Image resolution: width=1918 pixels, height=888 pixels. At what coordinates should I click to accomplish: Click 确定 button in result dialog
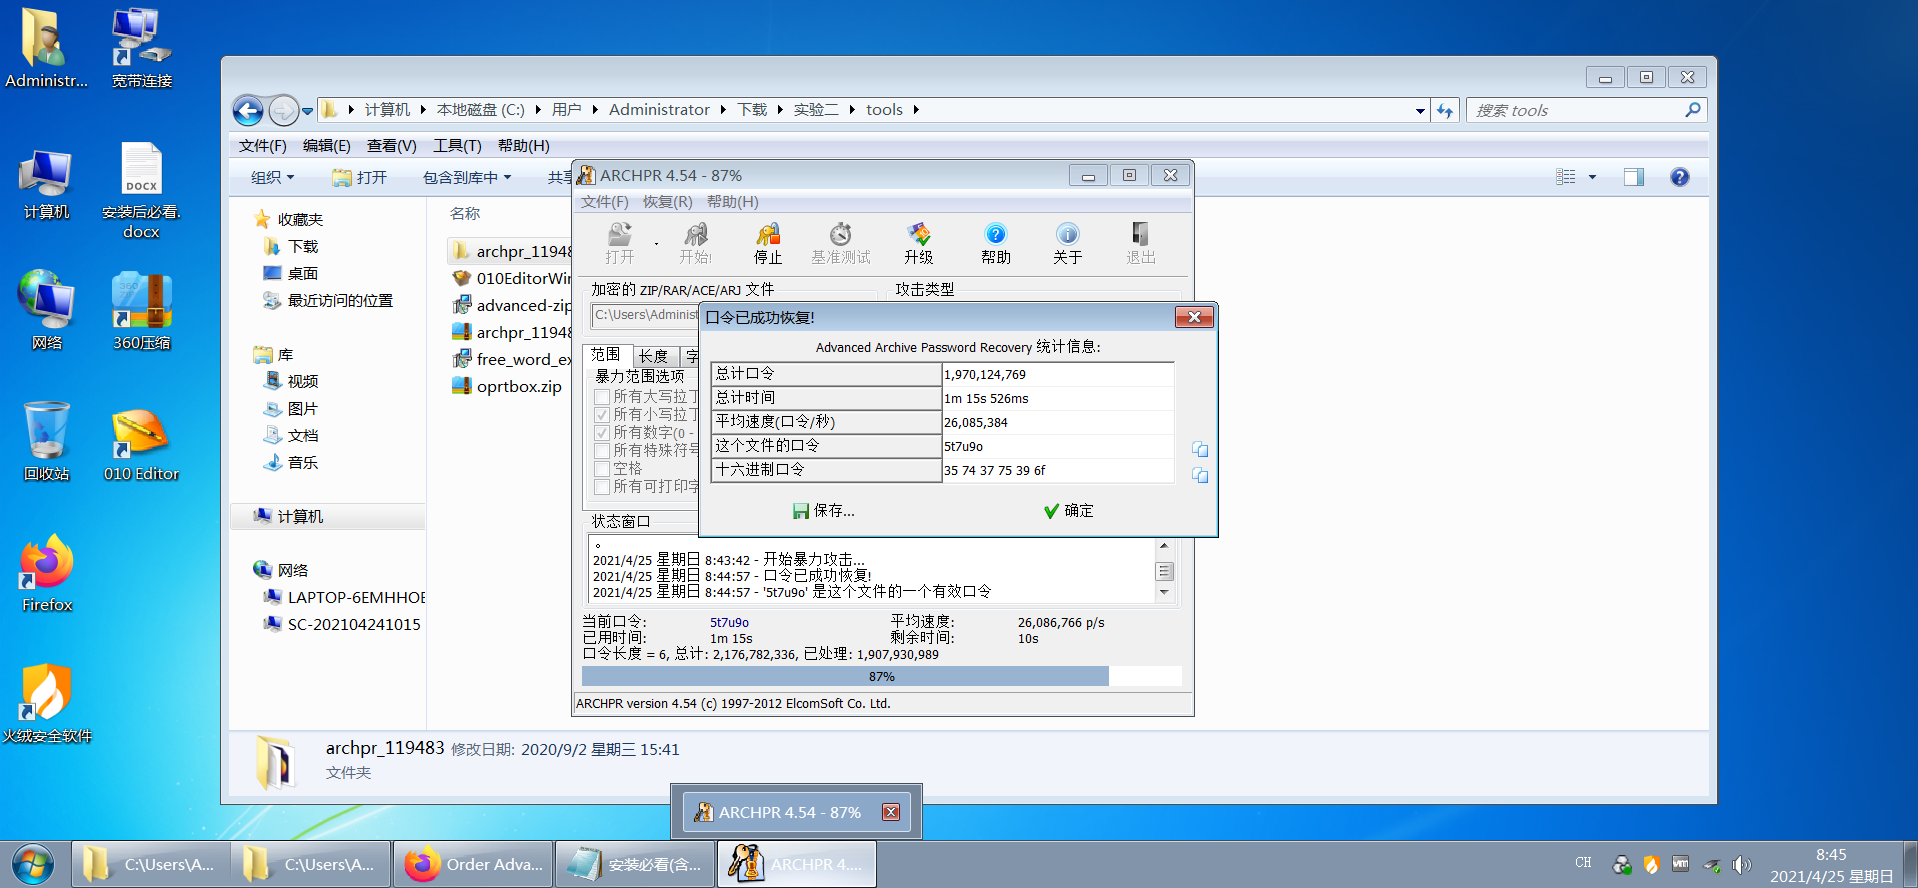[x=1068, y=511]
